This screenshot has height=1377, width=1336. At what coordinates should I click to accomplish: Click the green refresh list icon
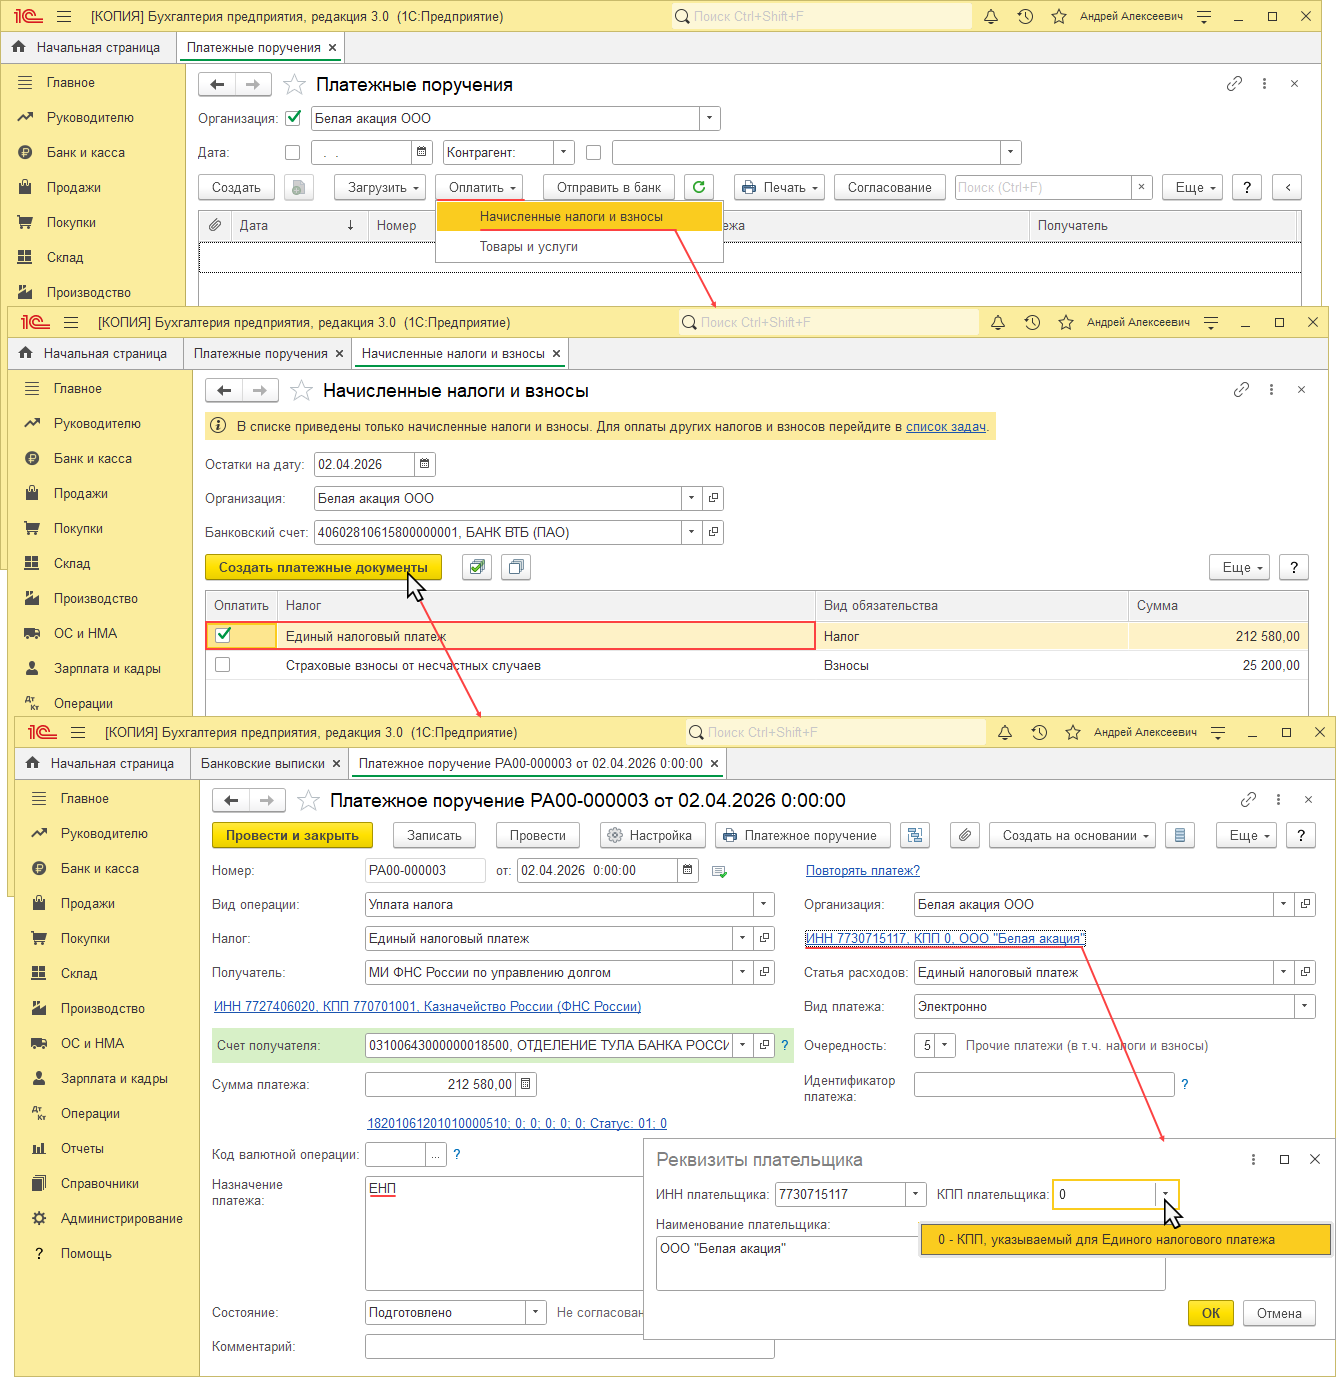[699, 187]
